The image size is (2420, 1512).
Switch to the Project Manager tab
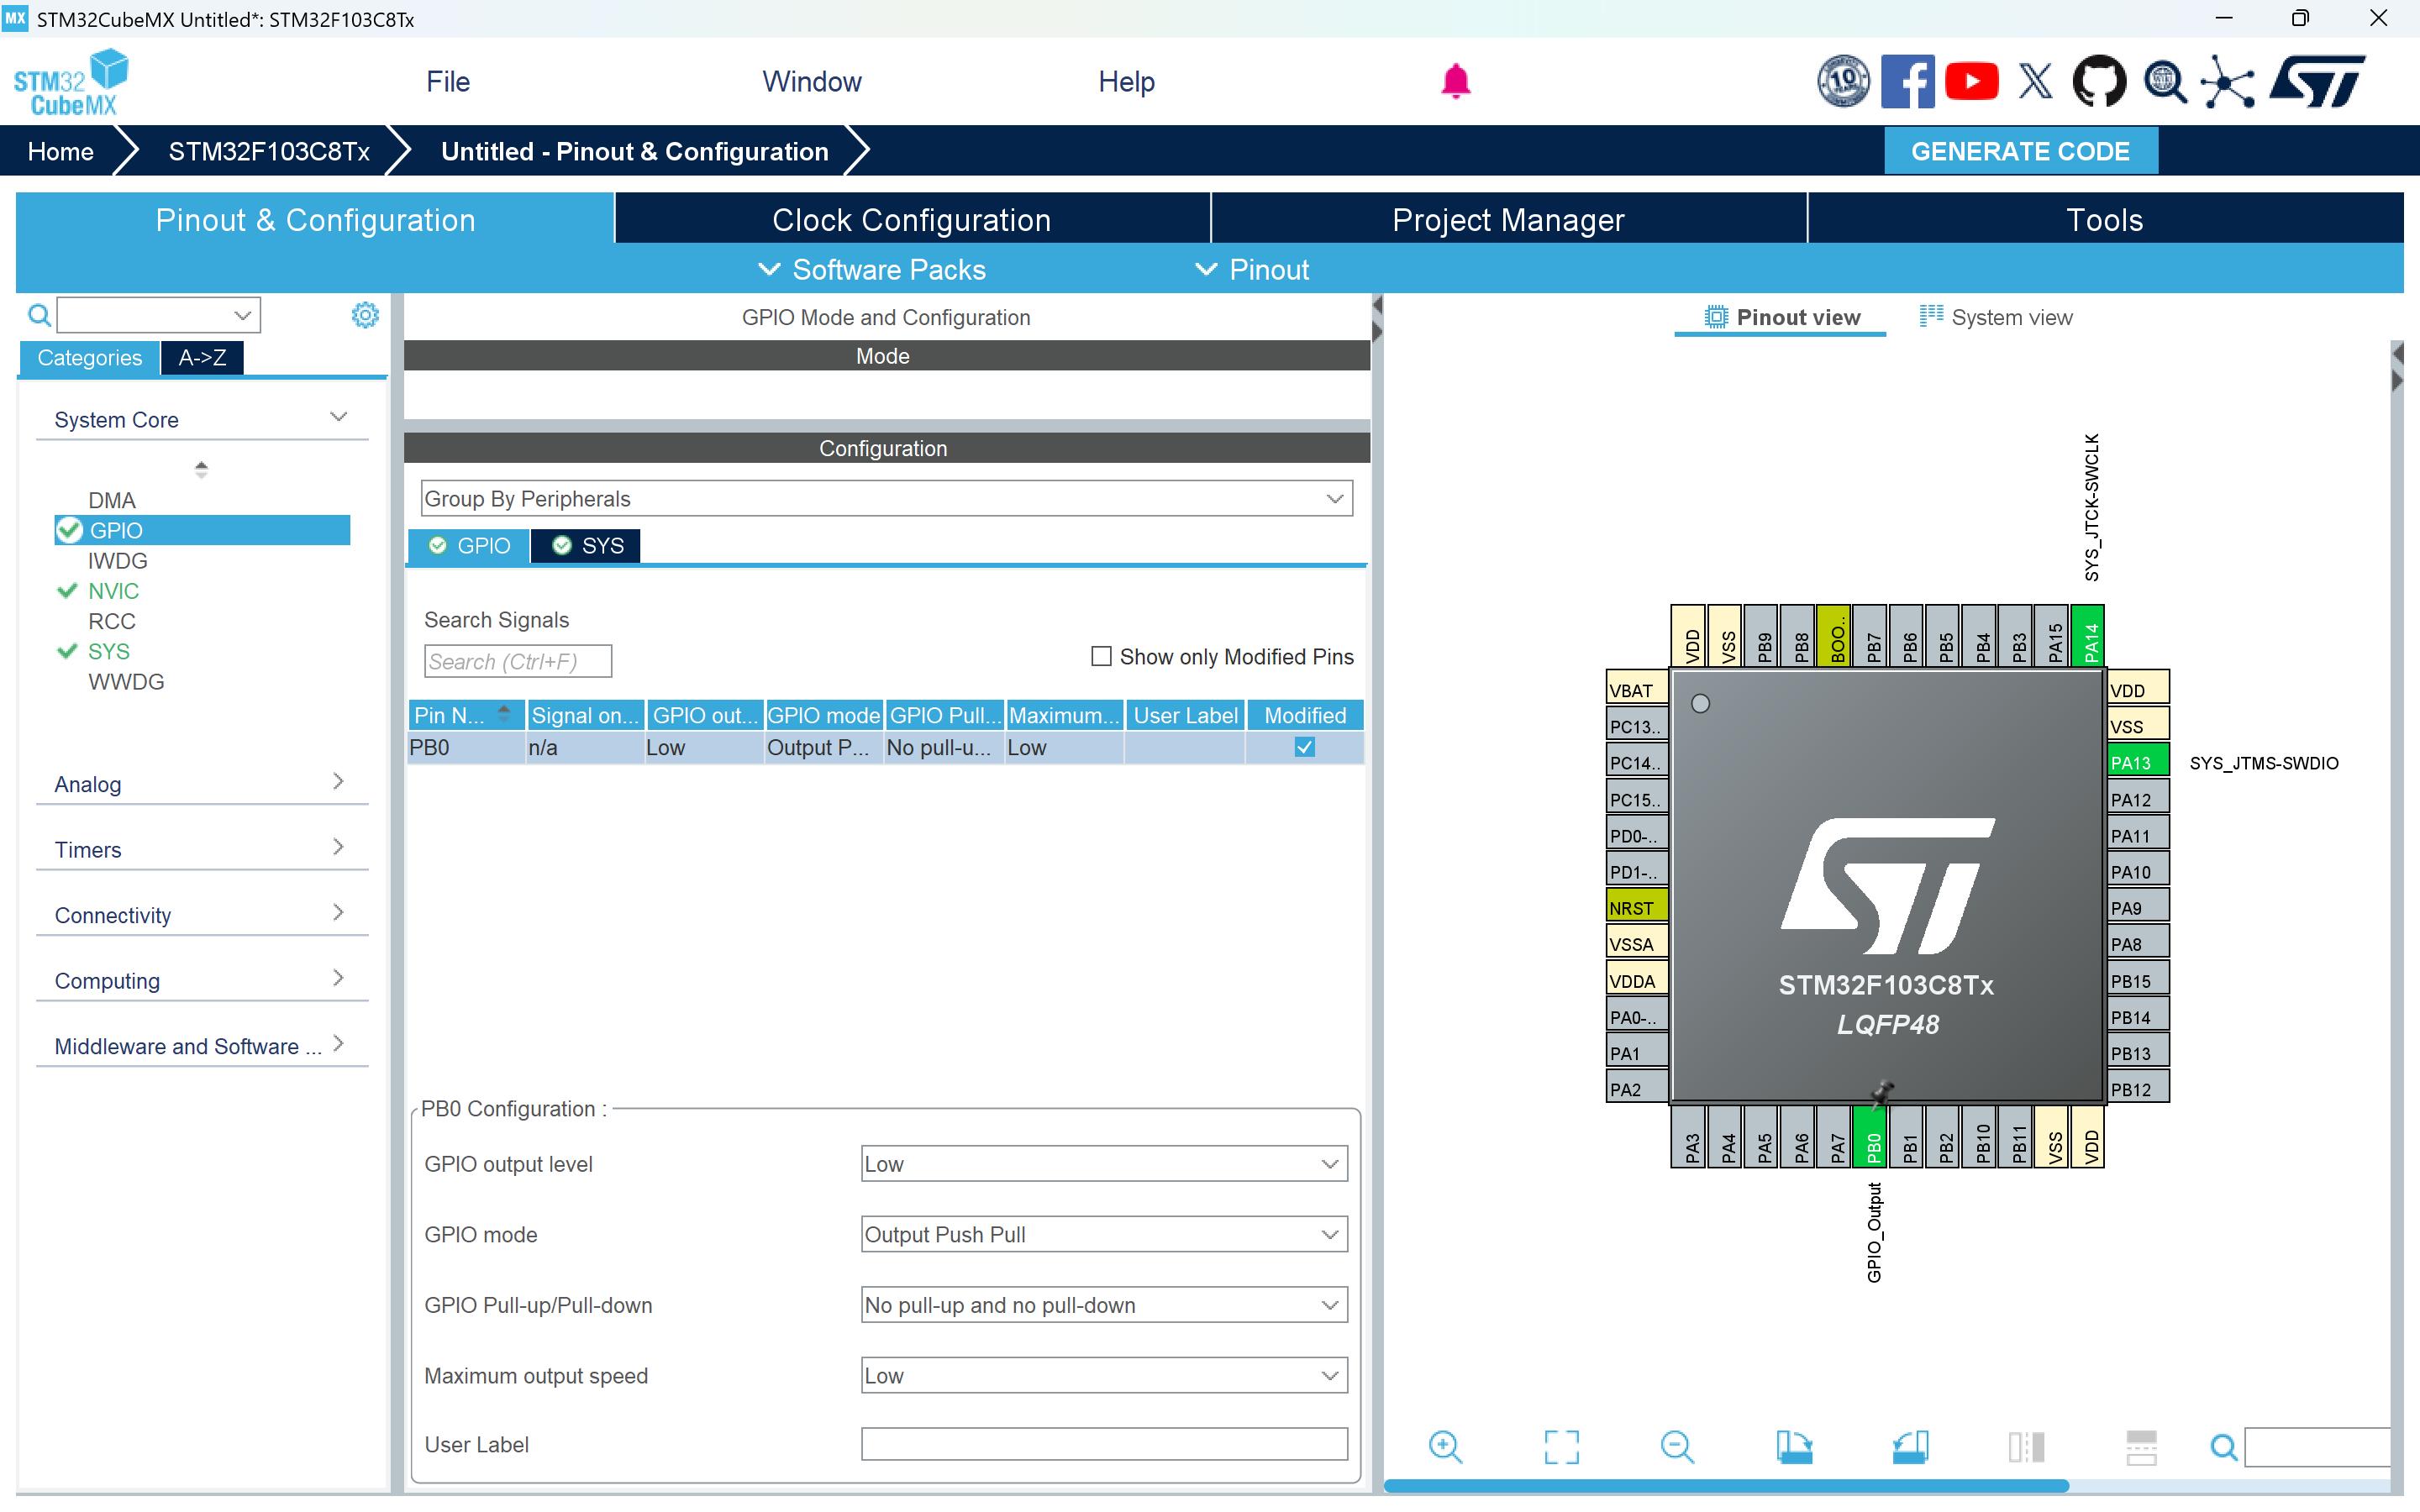coord(1508,219)
